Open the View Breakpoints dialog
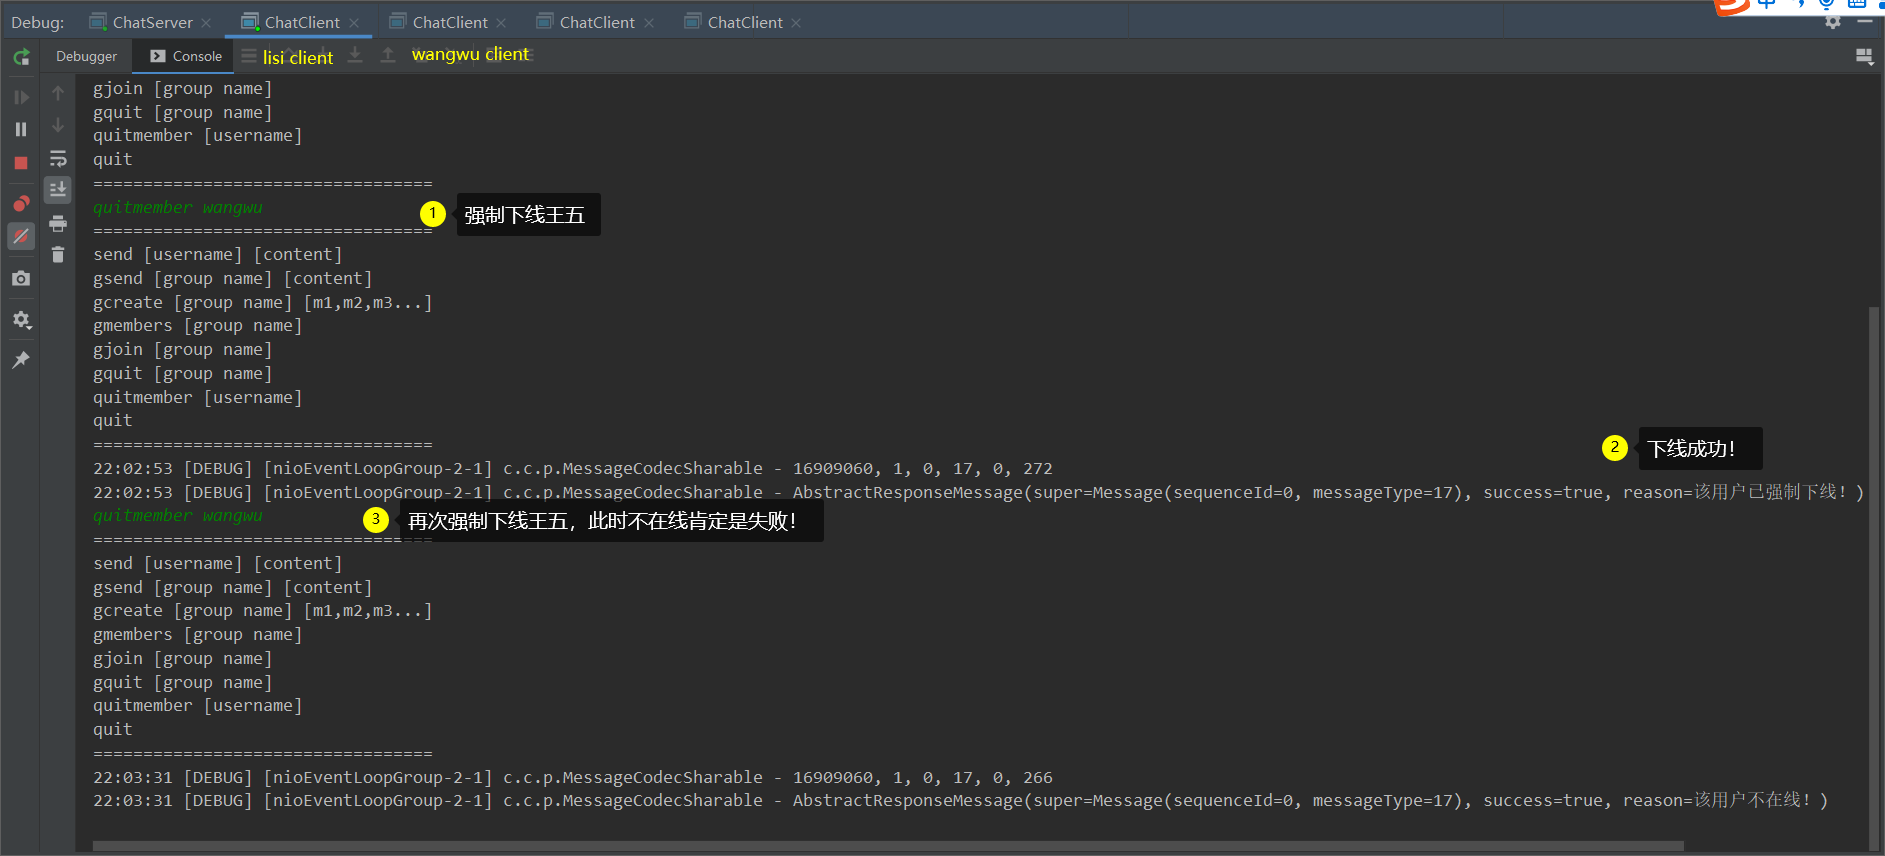This screenshot has height=856, width=1885. point(21,204)
